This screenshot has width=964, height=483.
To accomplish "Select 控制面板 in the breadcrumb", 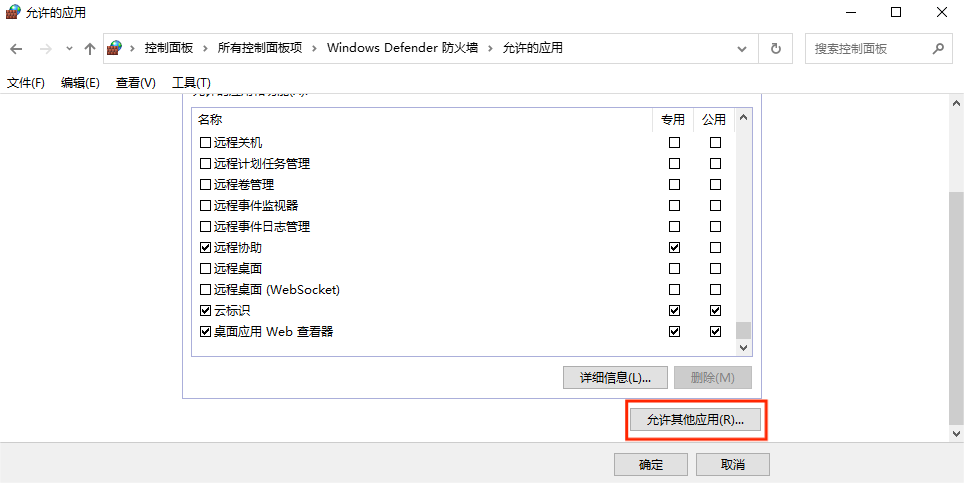I will pyautogui.click(x=169, y=47).
